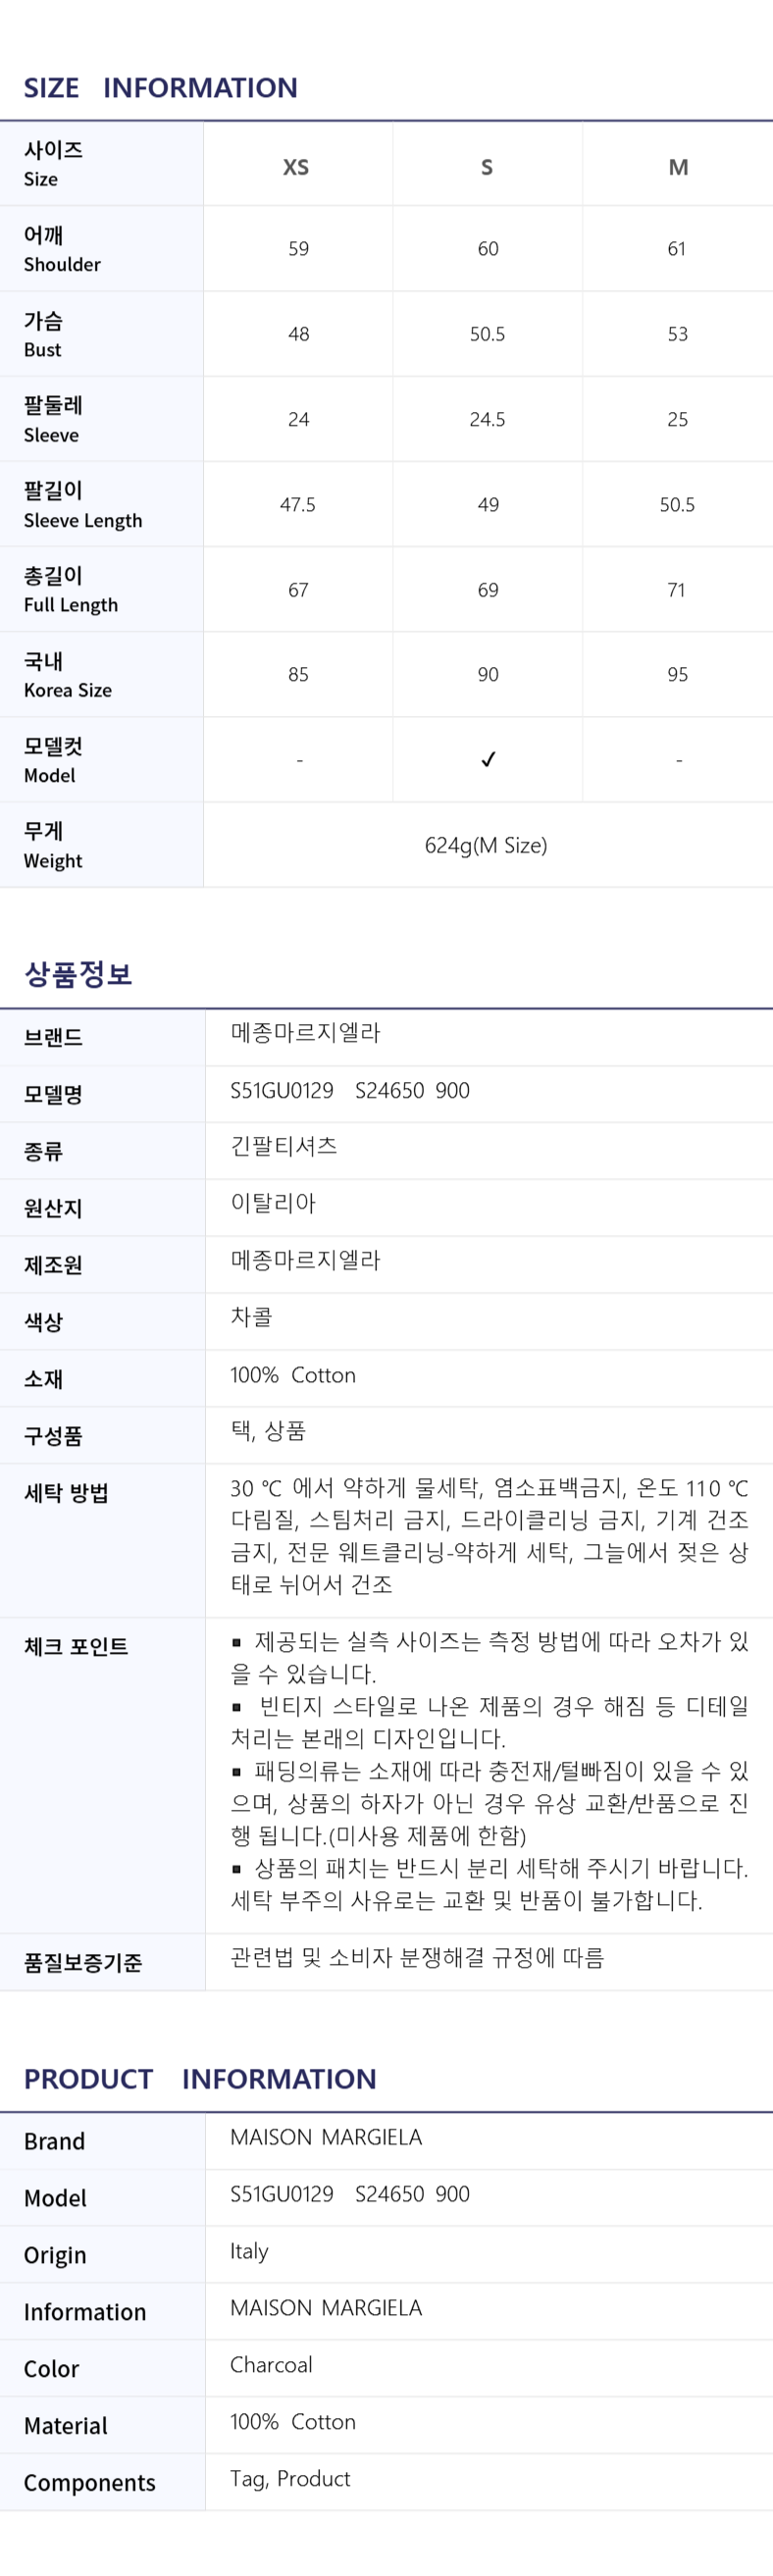773x2576 pixels.
Task: Click the 세탁 방법 row label
Action: point(66,1493)
